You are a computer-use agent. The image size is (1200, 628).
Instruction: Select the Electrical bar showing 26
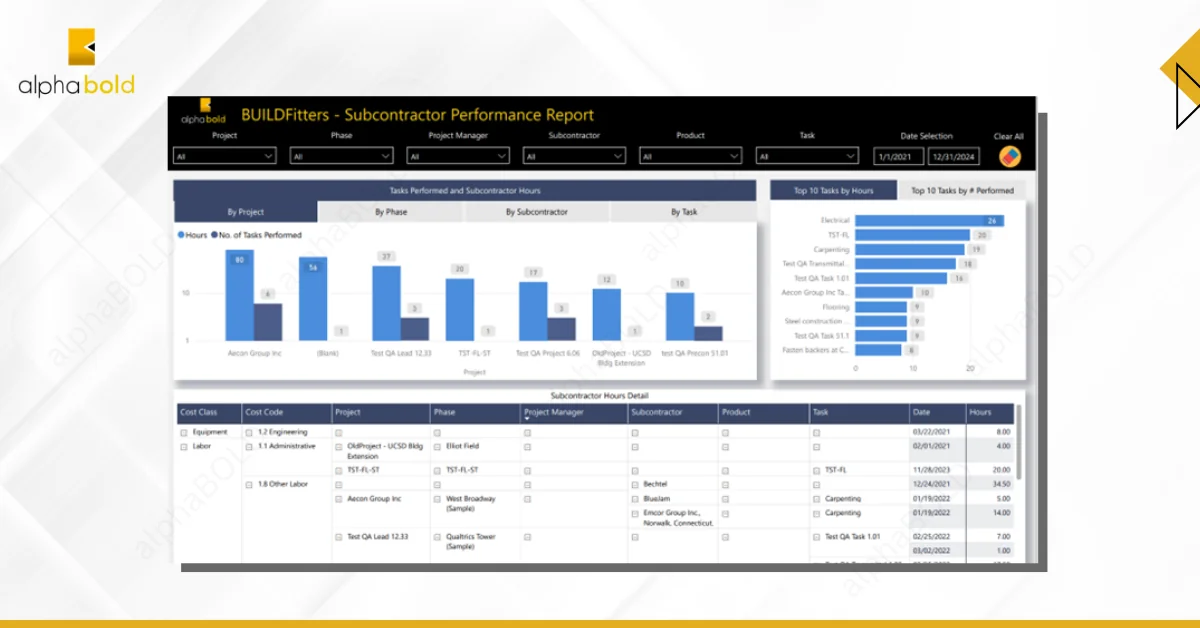coord(929,220)
